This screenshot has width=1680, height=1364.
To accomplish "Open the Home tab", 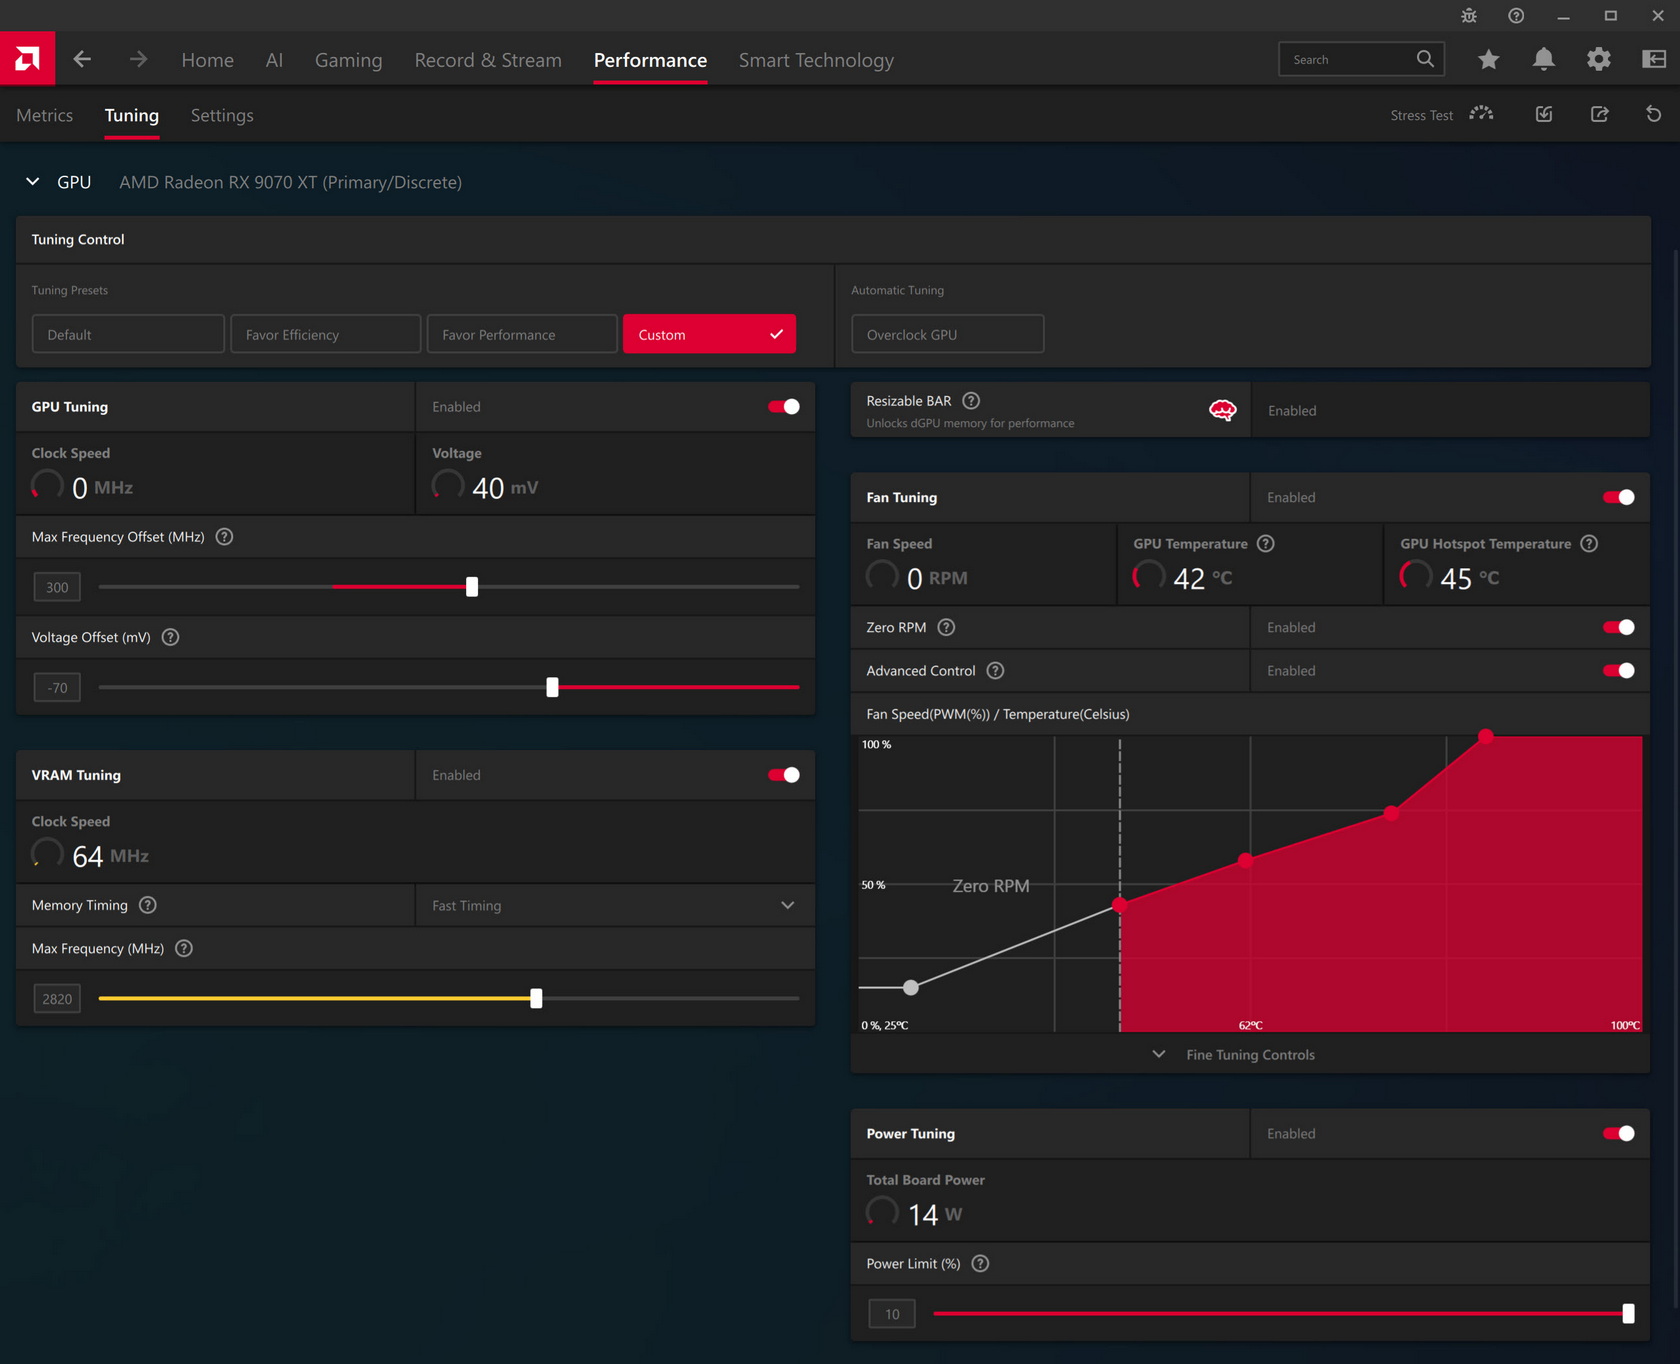I will click(207, 60).
